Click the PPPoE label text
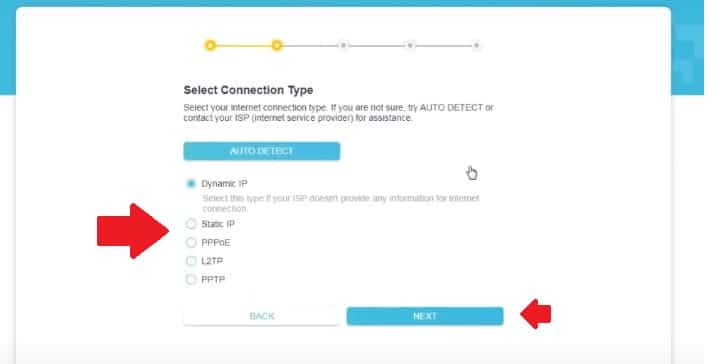 tap(216, 243)
